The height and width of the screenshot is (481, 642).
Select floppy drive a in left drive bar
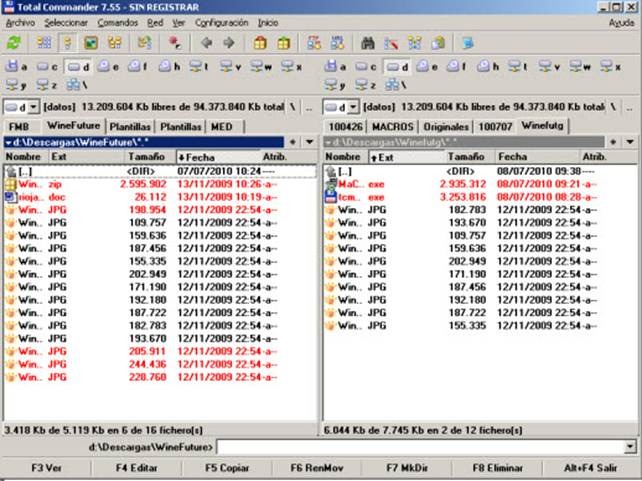(17, 66)
